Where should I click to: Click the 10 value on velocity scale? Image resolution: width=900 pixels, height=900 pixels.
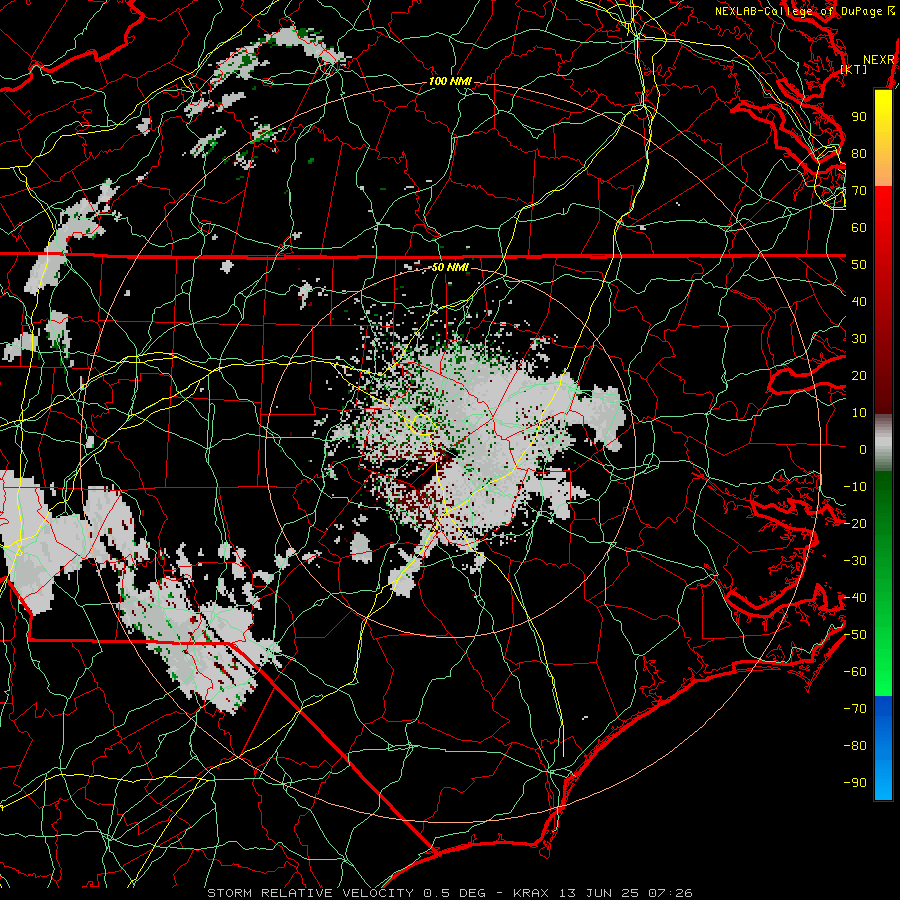859,413
